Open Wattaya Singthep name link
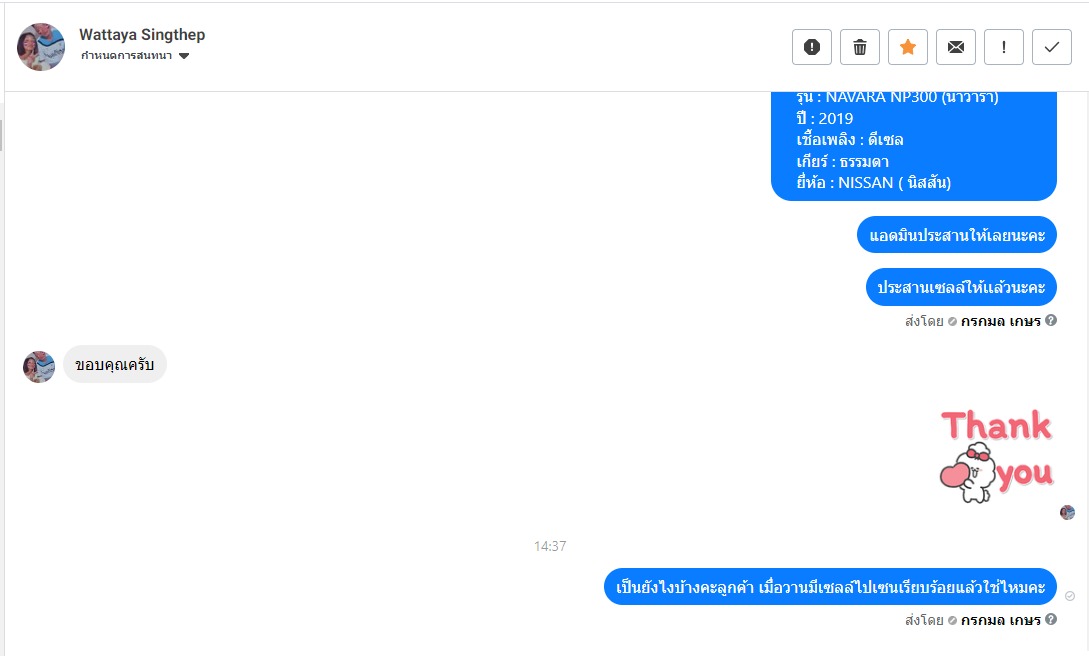This screenshot has width=1089, height=656. pyautogui.click(x=142, y=35)
